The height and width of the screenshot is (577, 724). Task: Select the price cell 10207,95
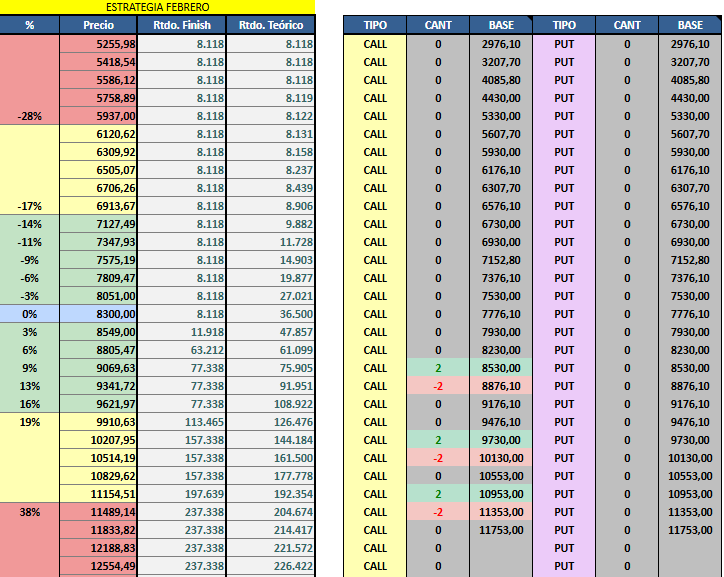[98, 440]
